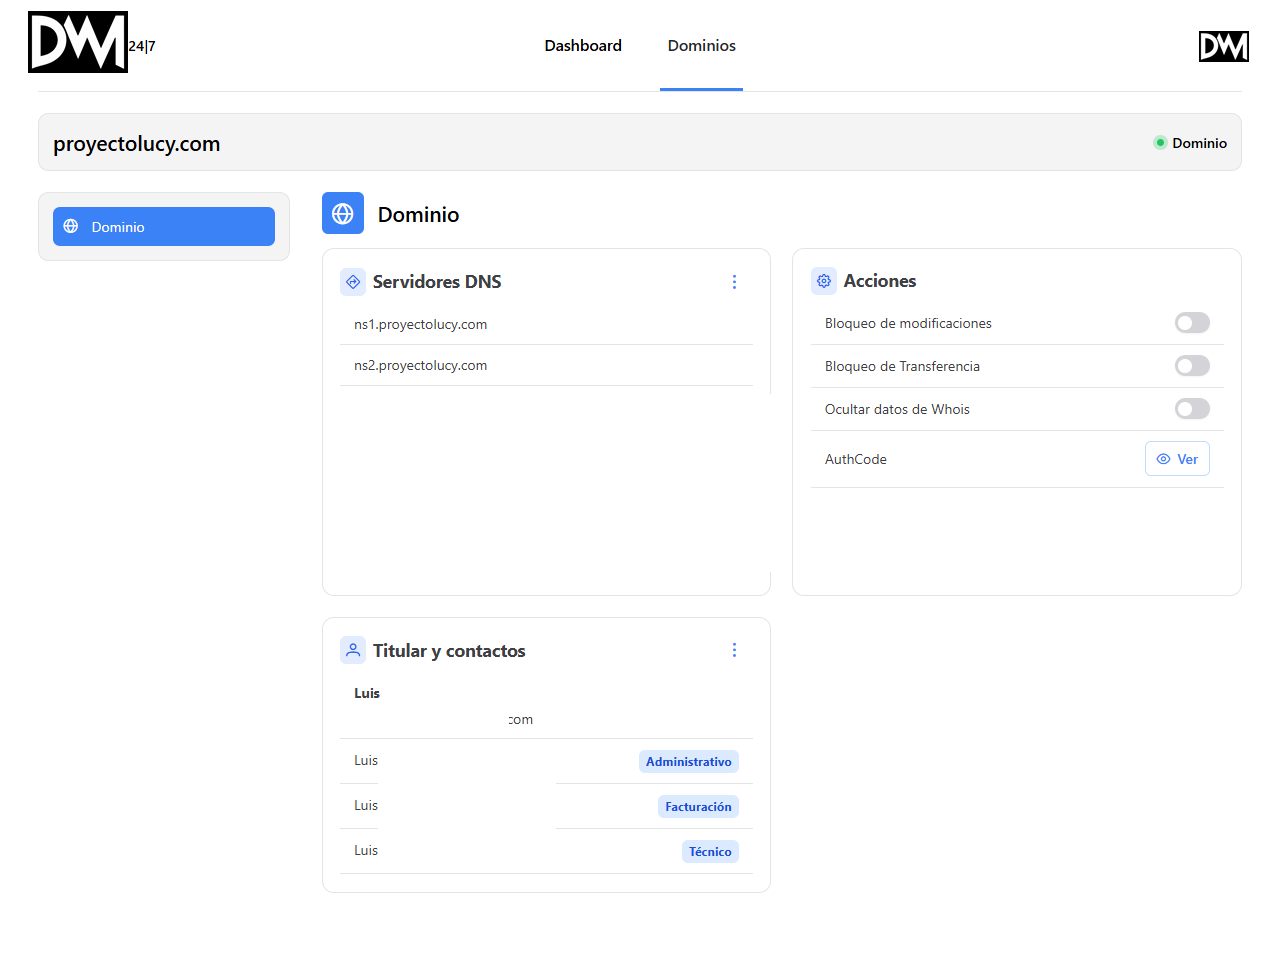Enable Bloqueo de modificaciones toggle

(1191, 323)
